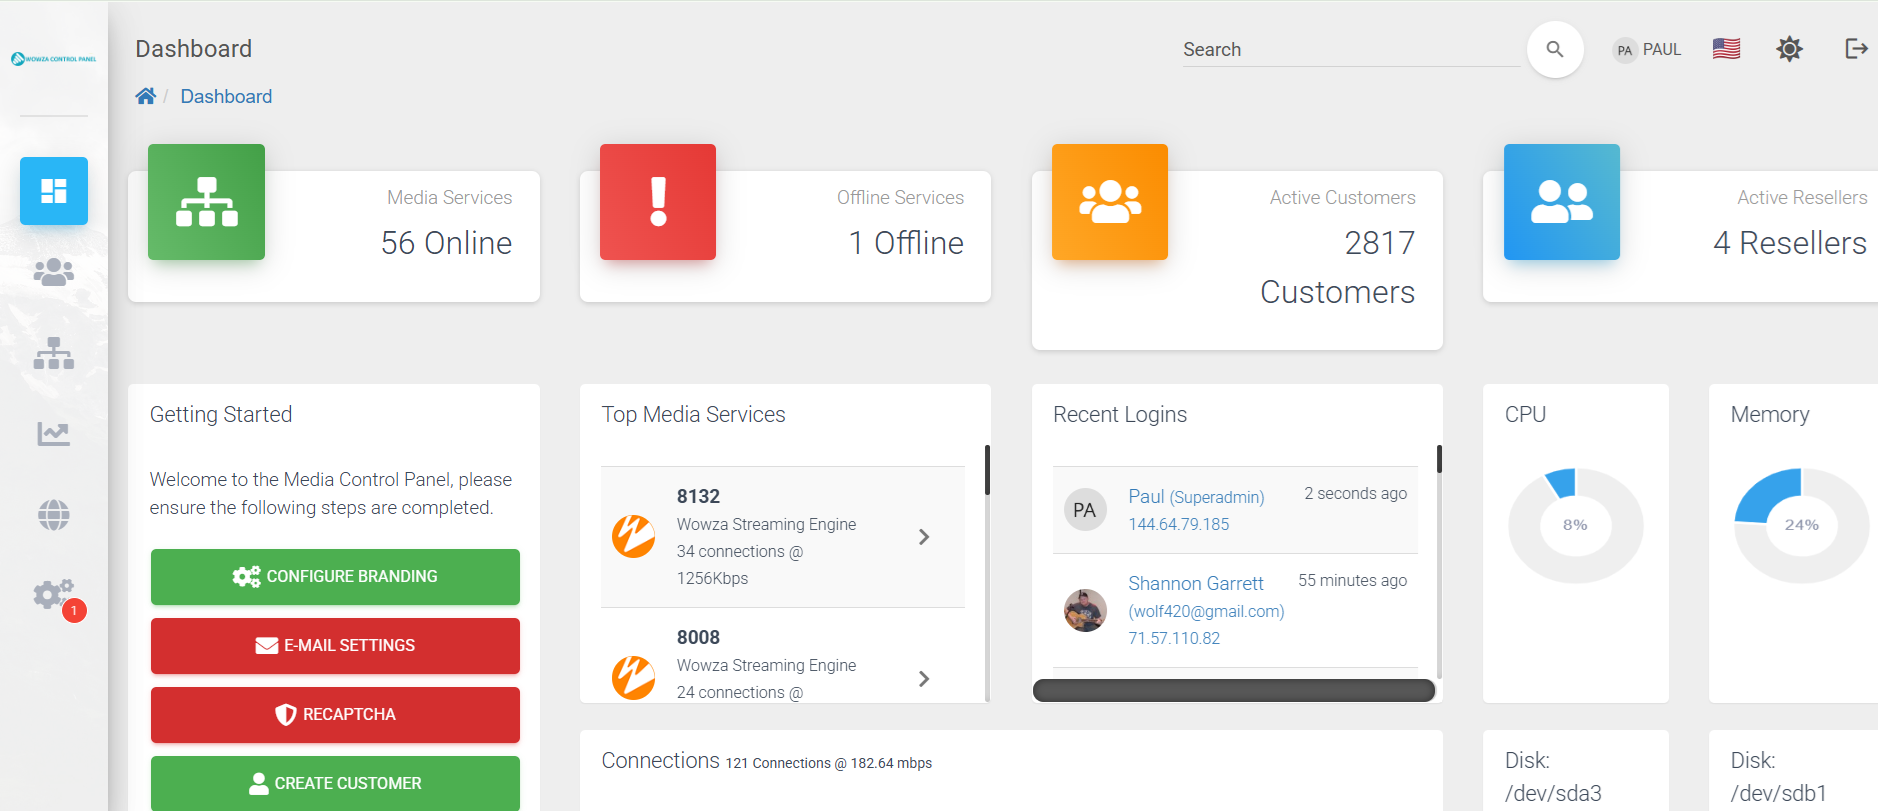
Task: Click the search magnifier button
Action: [x=1555, y=49]
